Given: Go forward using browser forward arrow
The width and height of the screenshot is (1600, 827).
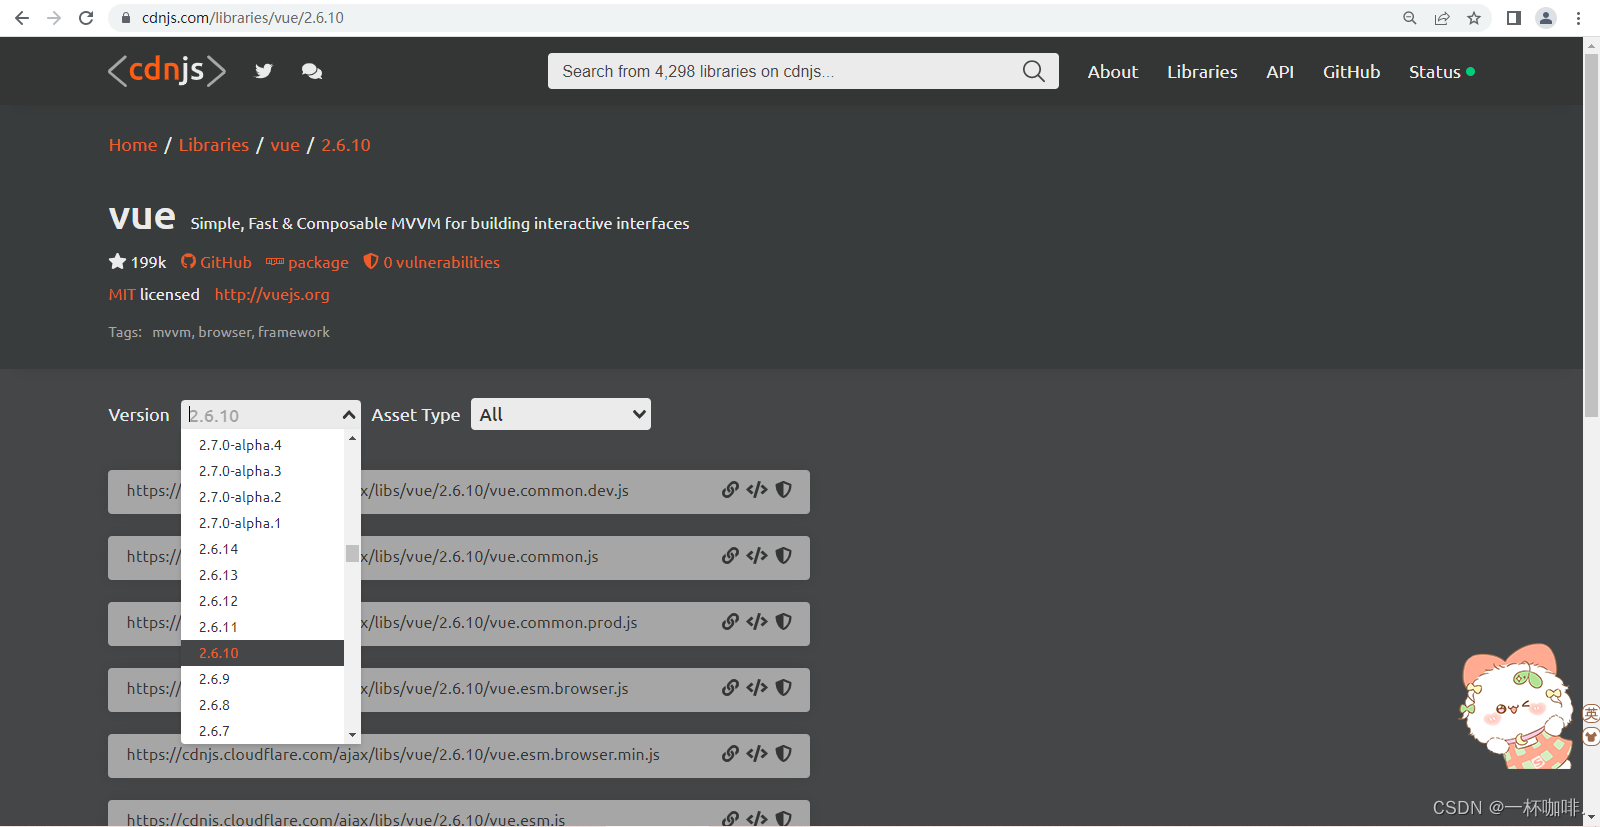Looking at the screenshot, I should pos(54,18).
